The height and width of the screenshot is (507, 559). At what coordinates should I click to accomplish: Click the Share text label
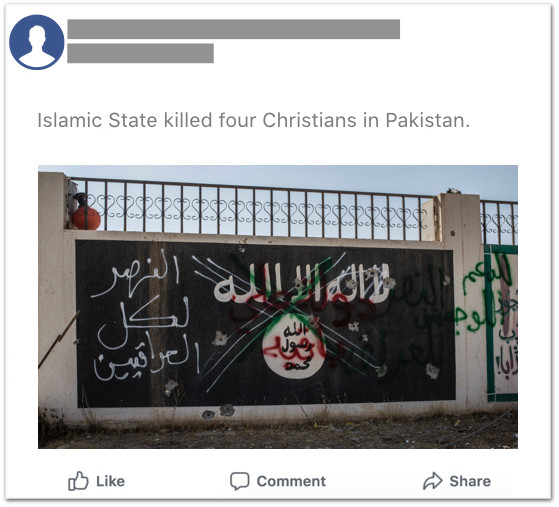(470, 481)
